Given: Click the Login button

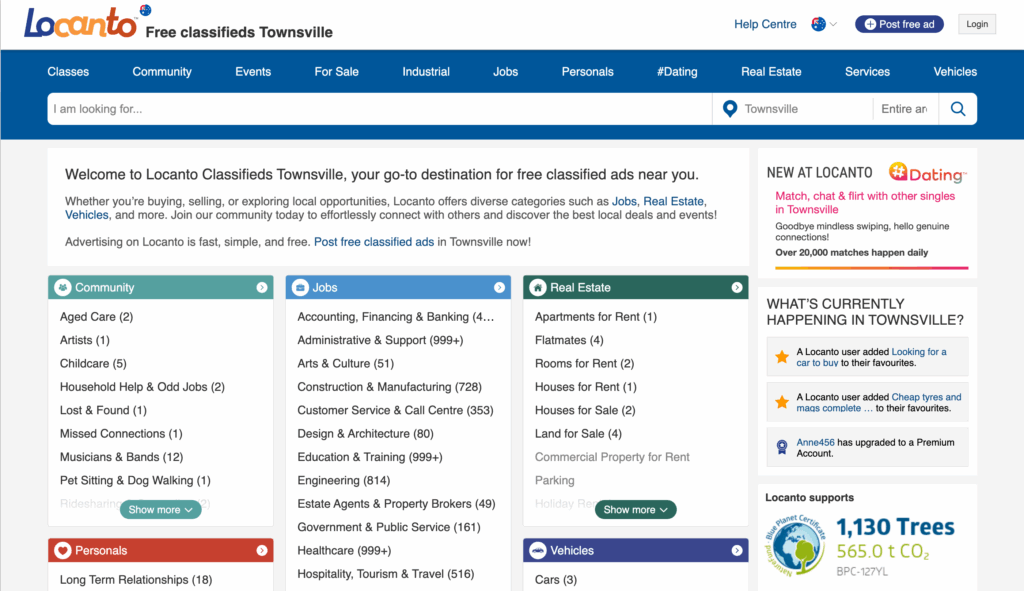Looking at the screenshot, I should click(977, 24).
